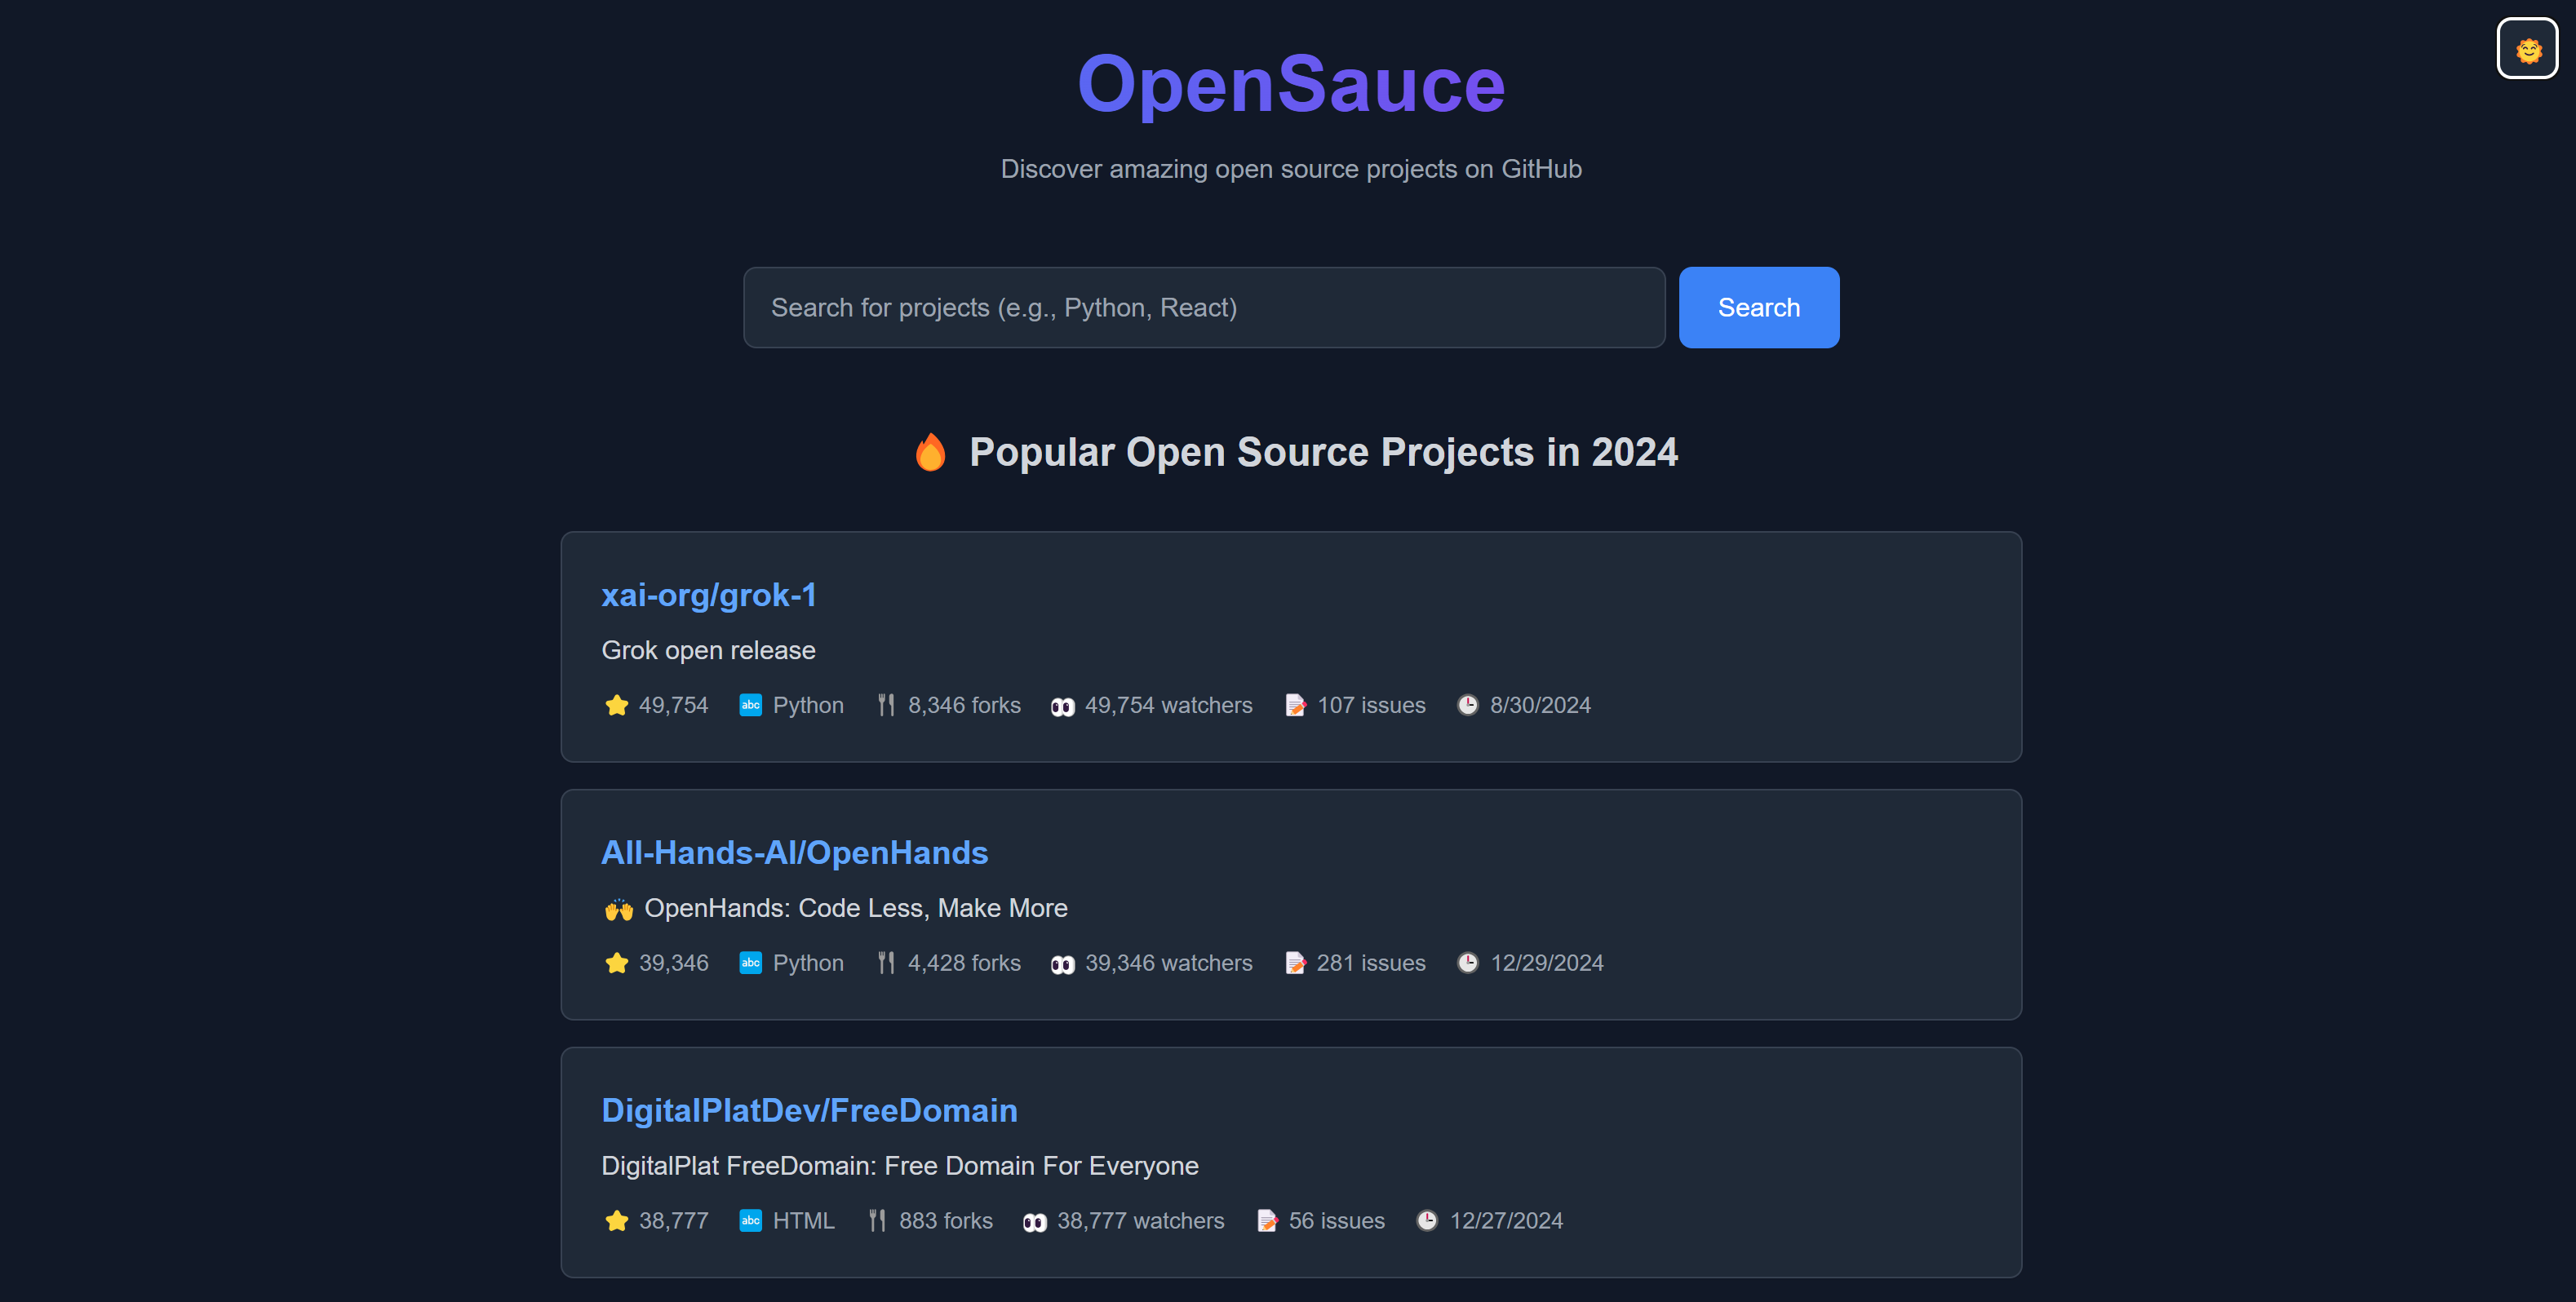Click the project search input field
The height and width of the screenshot is (1302, 2576).
click(x=1204, y=307)
